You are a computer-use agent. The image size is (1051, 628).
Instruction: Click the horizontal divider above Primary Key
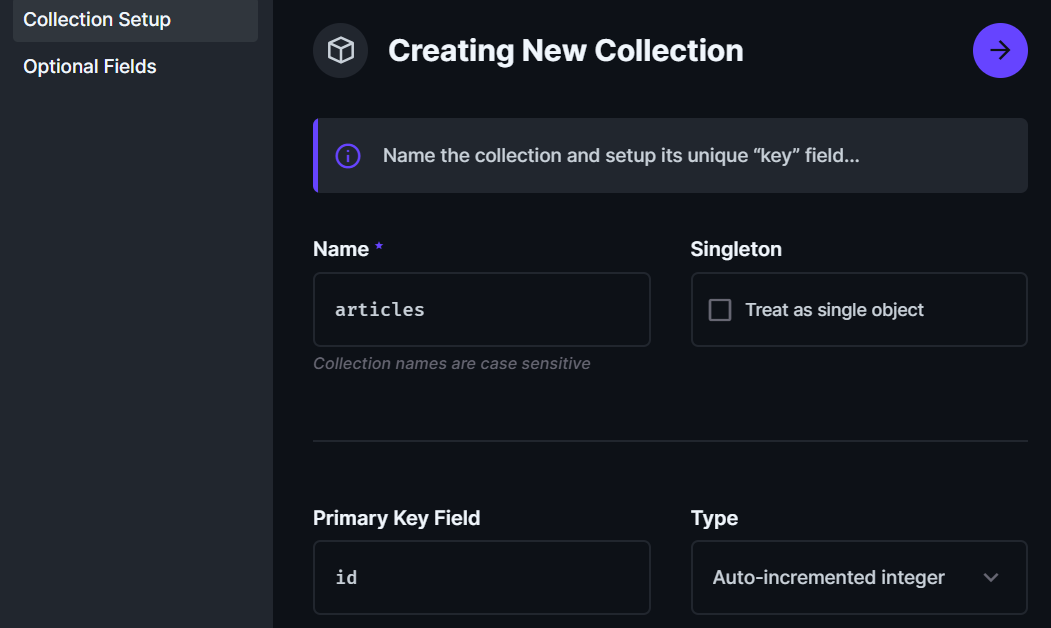670,441
